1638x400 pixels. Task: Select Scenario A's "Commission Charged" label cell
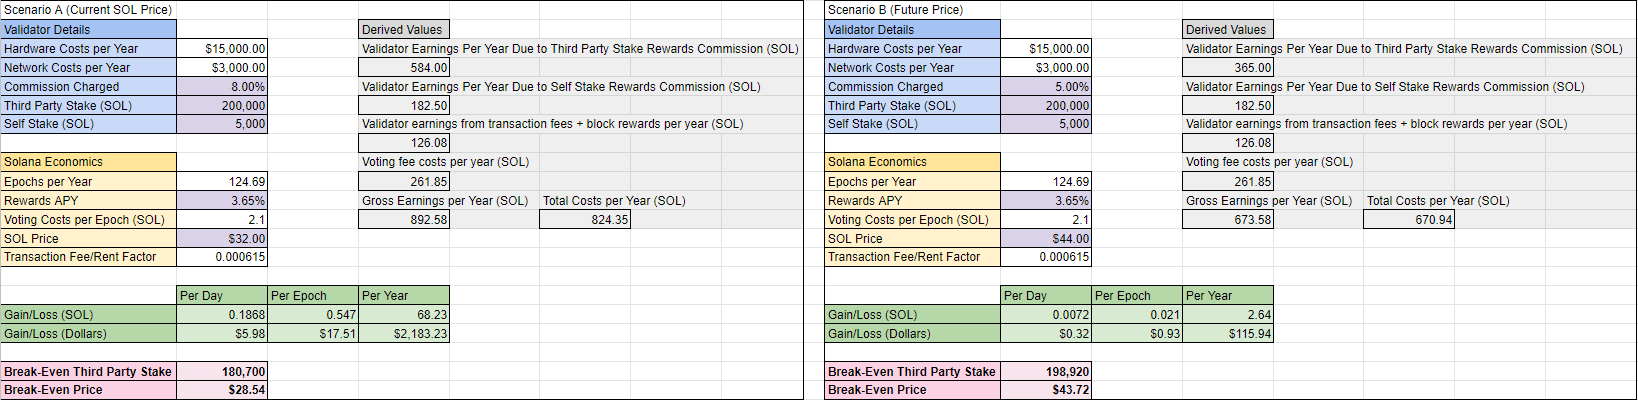pyautogui.click(x=88, y=87)
